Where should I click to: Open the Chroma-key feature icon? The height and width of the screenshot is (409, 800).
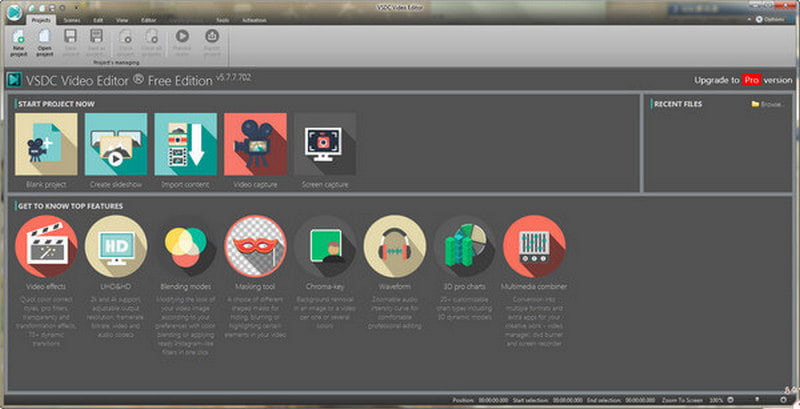tap(325, 246)
